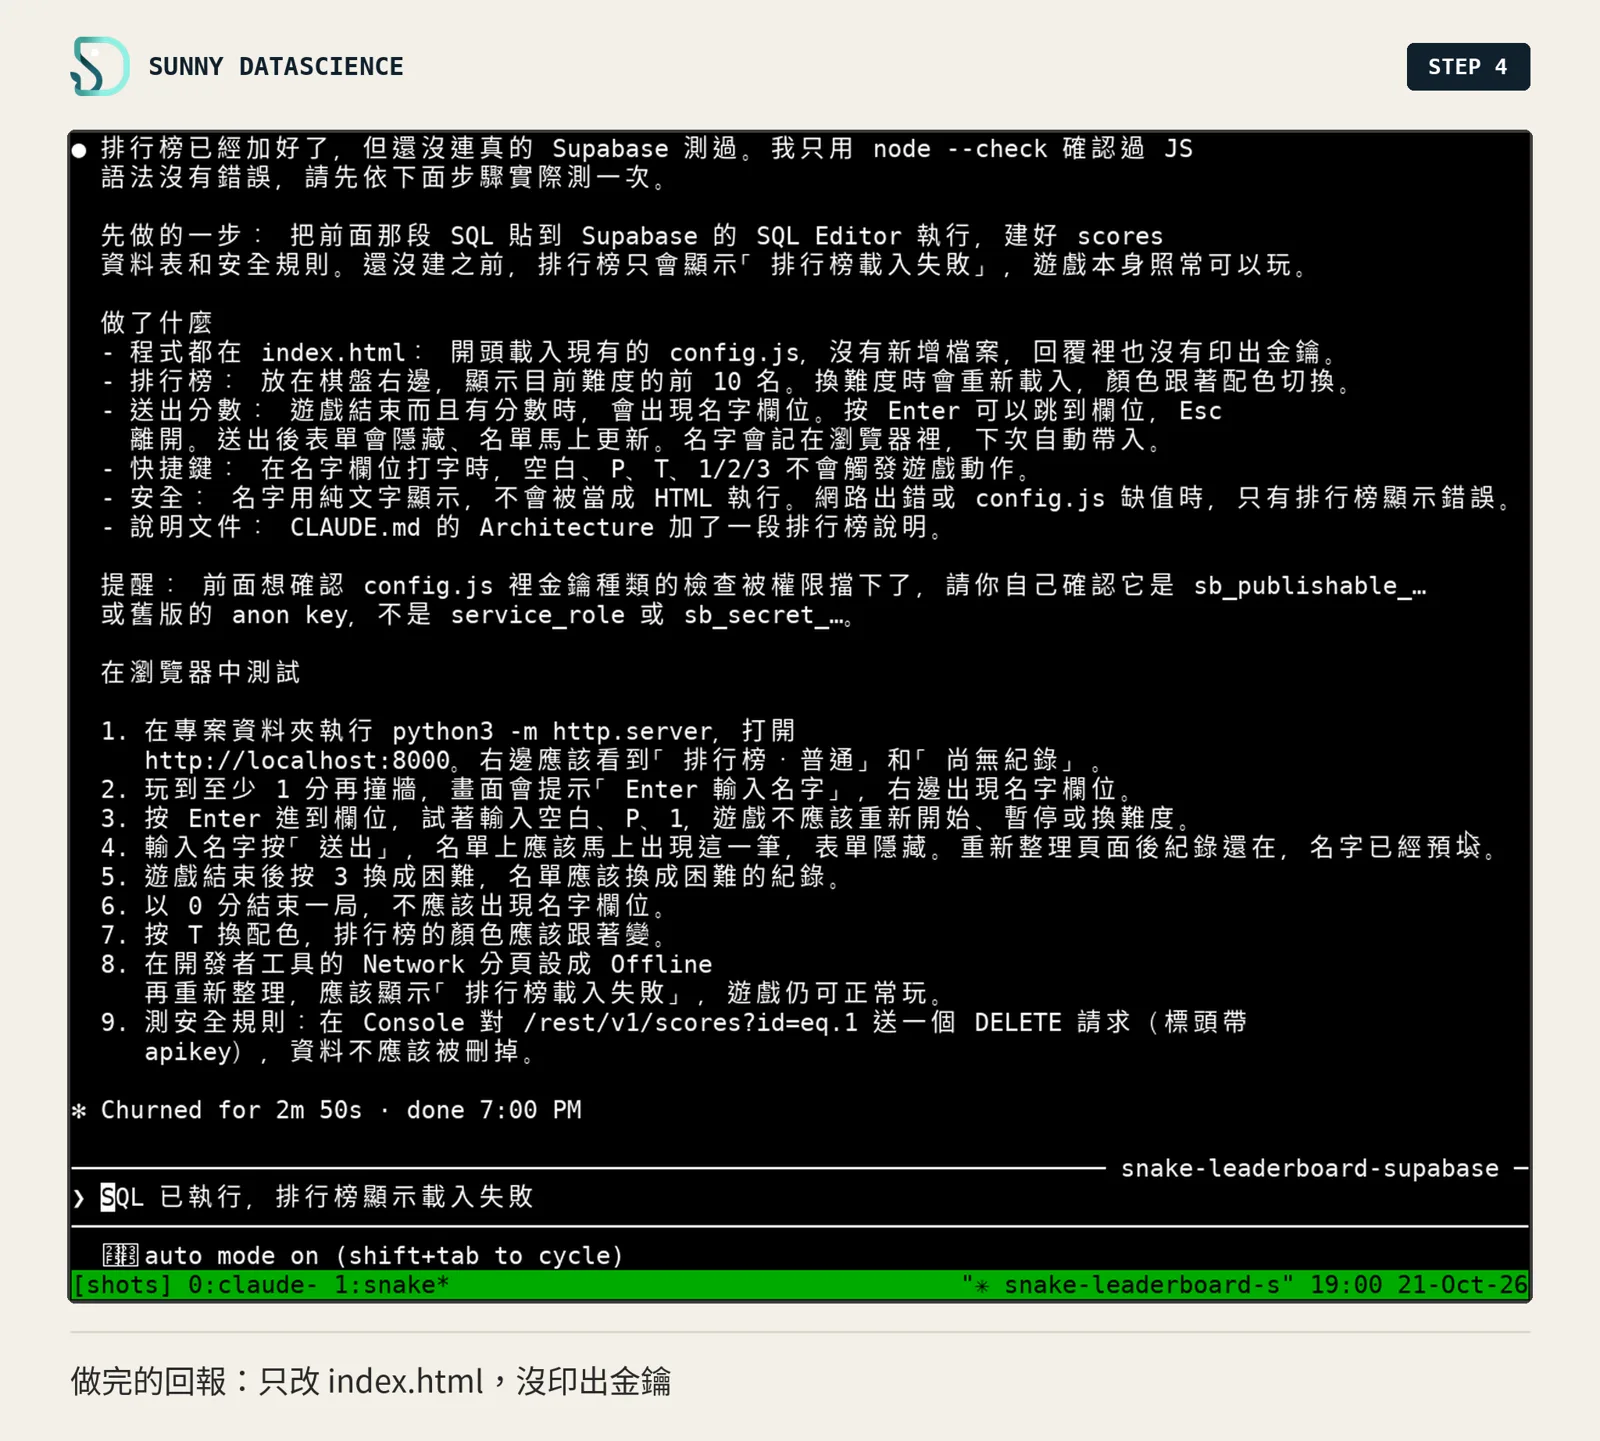Click the tmux clock '19:00 21-Oct-26'
Viewport: 1600px width, 1441px height.
[1419, 1285]
